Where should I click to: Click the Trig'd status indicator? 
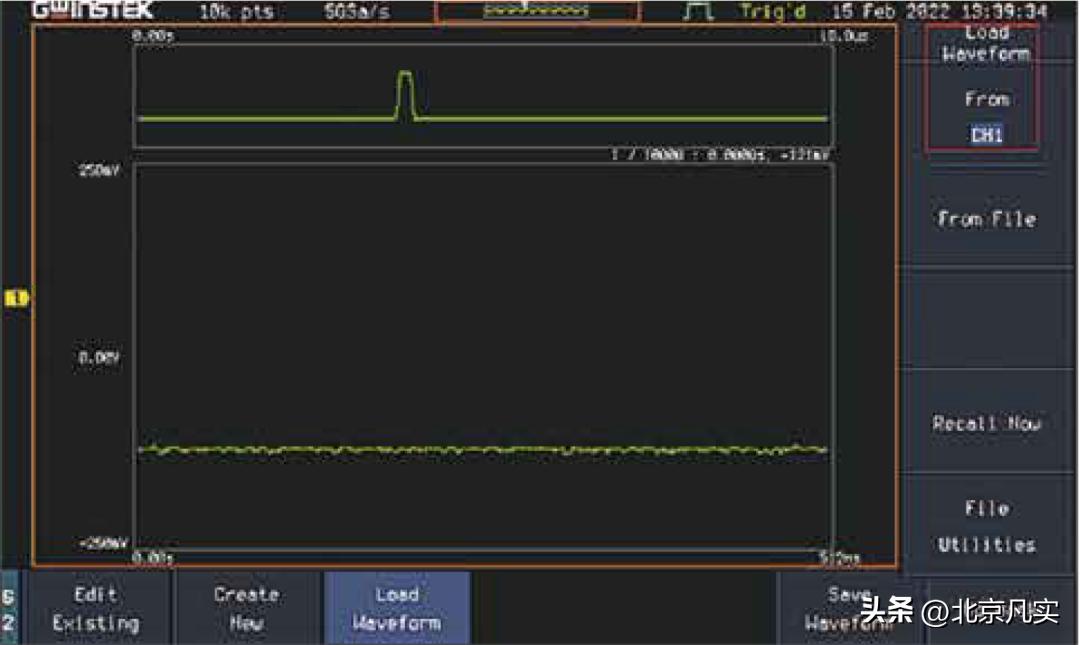coord(773,12)
